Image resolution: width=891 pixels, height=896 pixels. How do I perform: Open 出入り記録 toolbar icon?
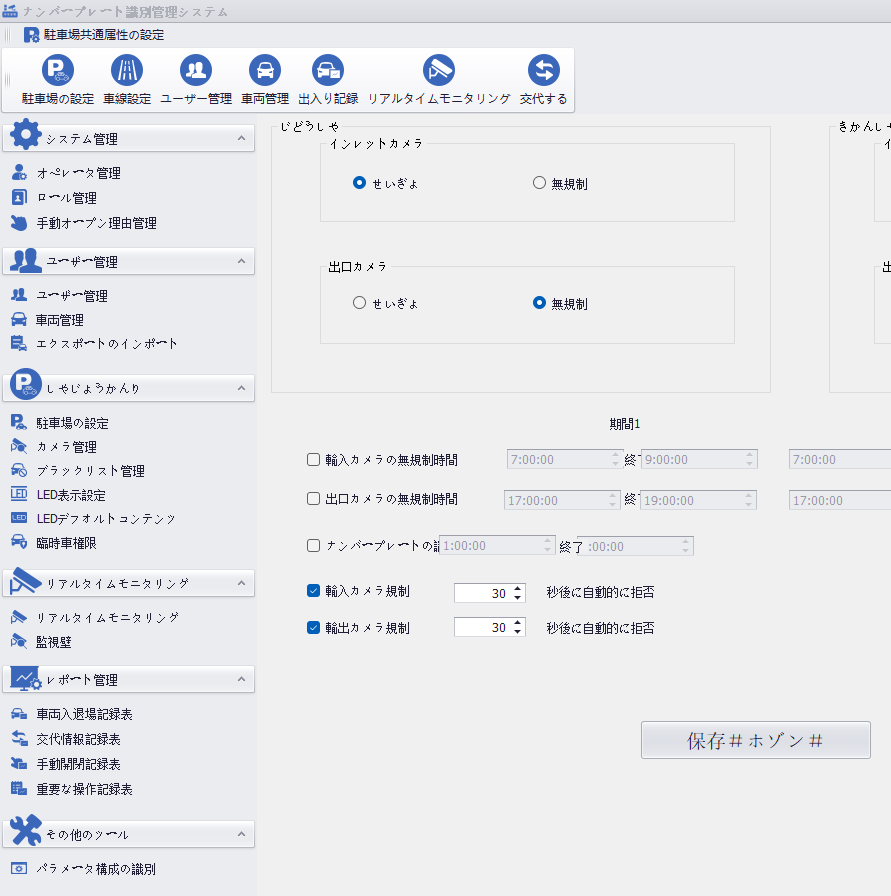point(328,71)
